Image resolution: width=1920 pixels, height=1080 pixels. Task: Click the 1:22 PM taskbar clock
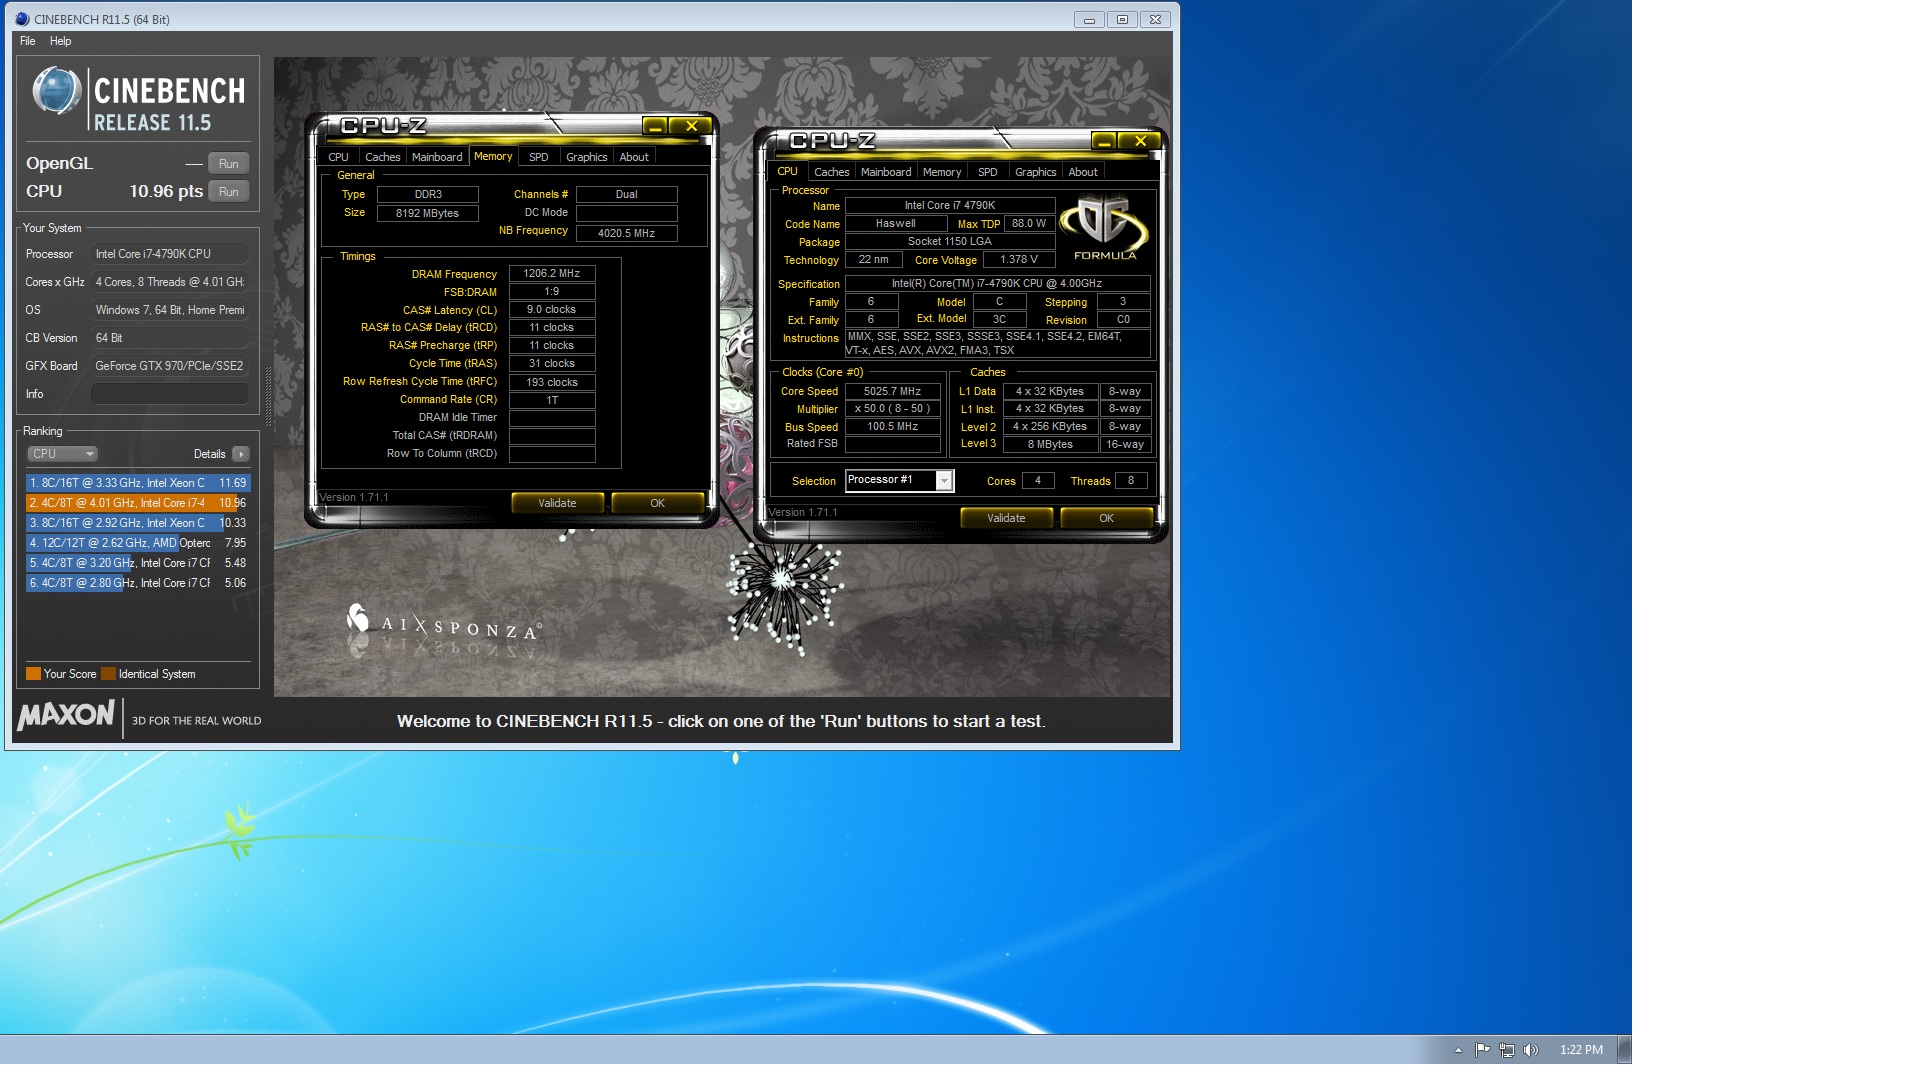tap(1581, 1050)
